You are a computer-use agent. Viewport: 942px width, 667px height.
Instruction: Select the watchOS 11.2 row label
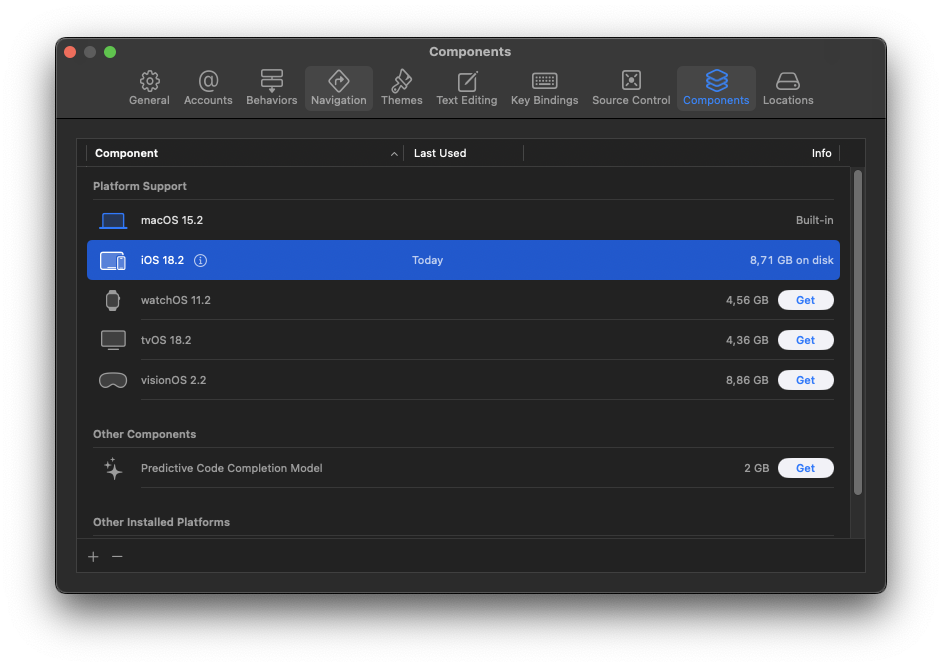[175, 300]
